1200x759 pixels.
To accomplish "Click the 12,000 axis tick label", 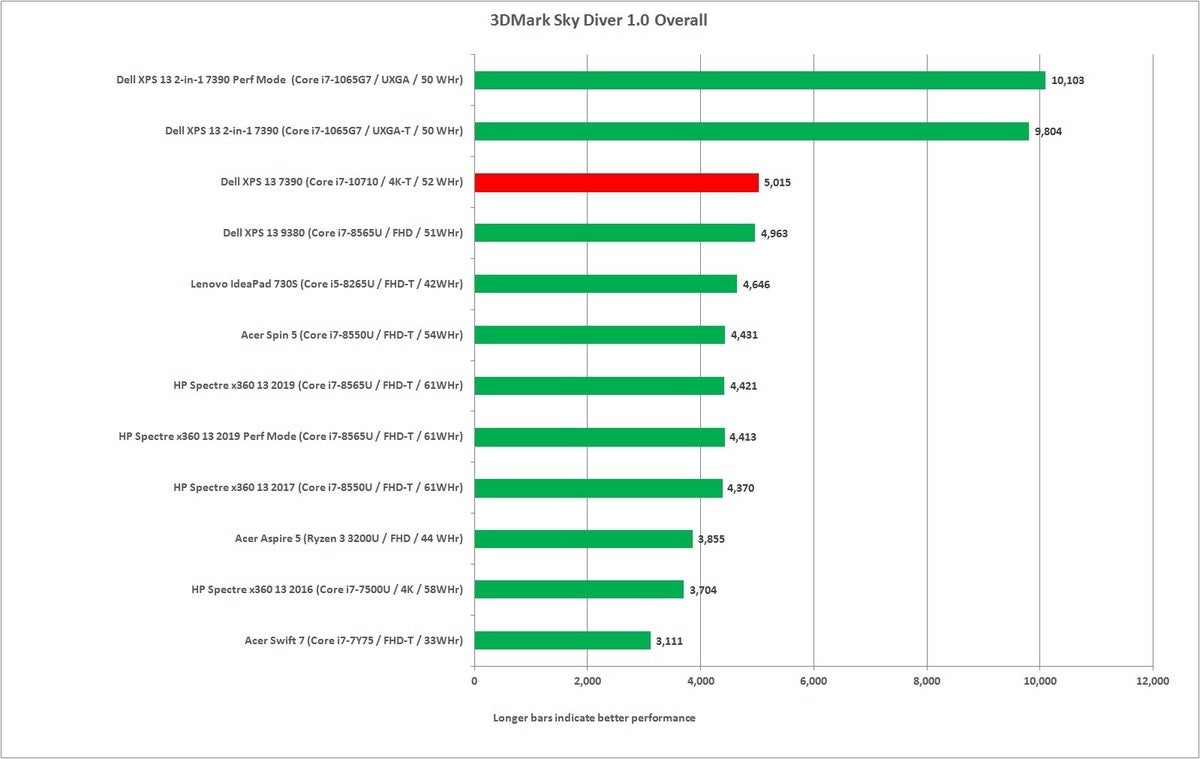I will [1153, 682].
